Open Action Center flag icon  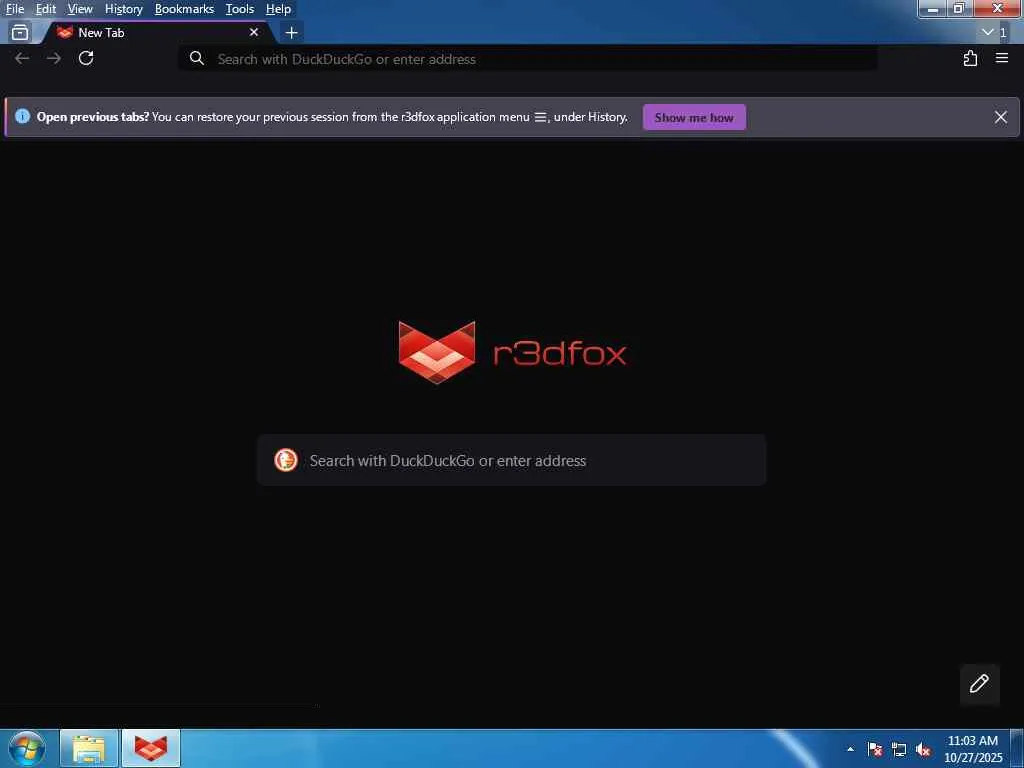tap(875, 749)
